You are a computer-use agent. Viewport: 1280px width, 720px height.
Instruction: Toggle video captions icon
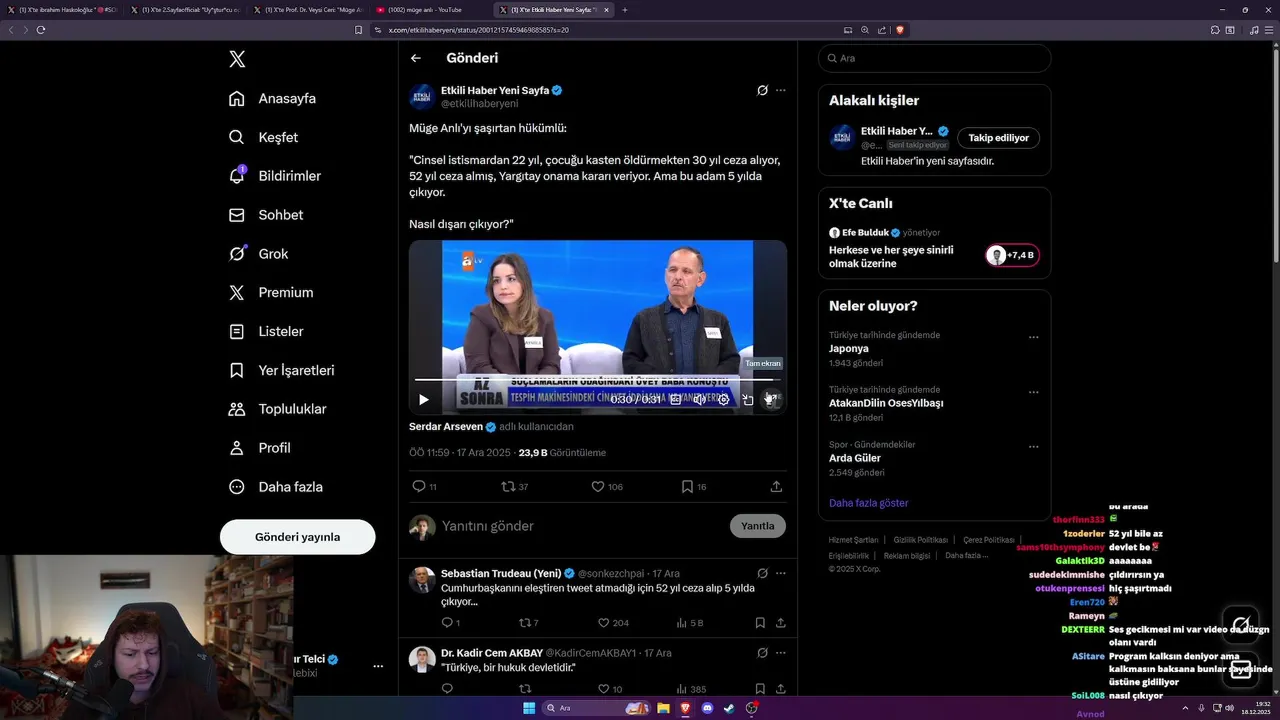point(675,399)
